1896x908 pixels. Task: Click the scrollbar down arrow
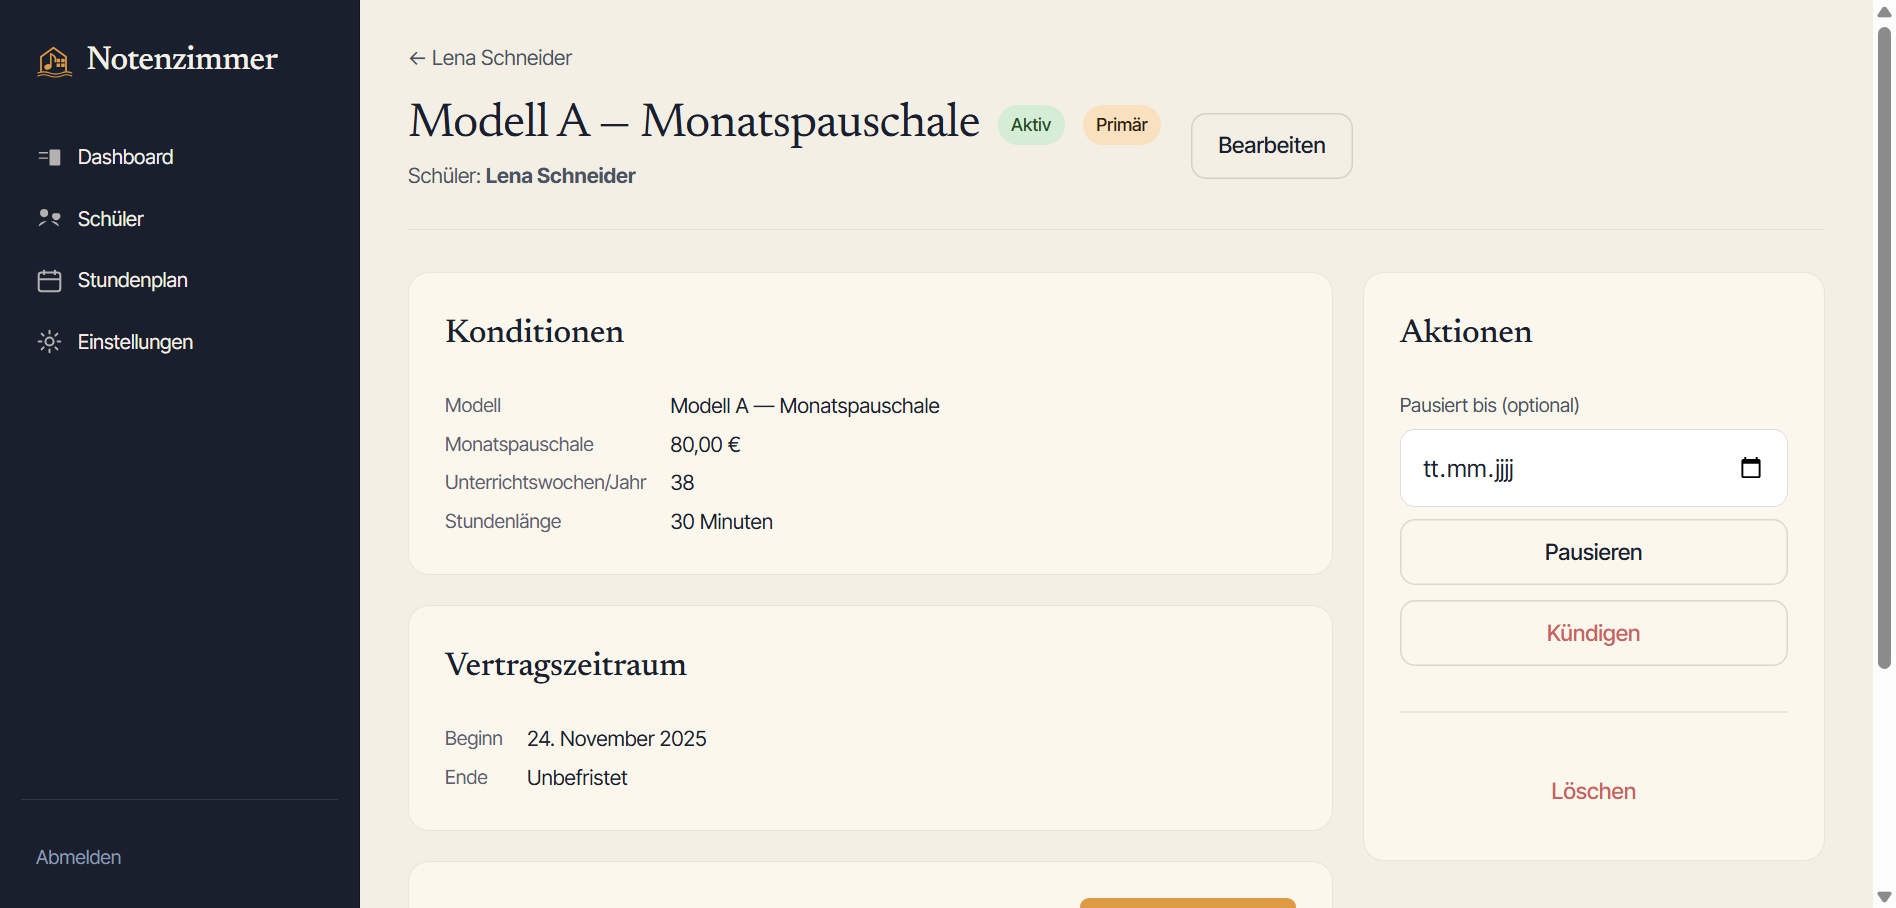[x=1884, y=897]
